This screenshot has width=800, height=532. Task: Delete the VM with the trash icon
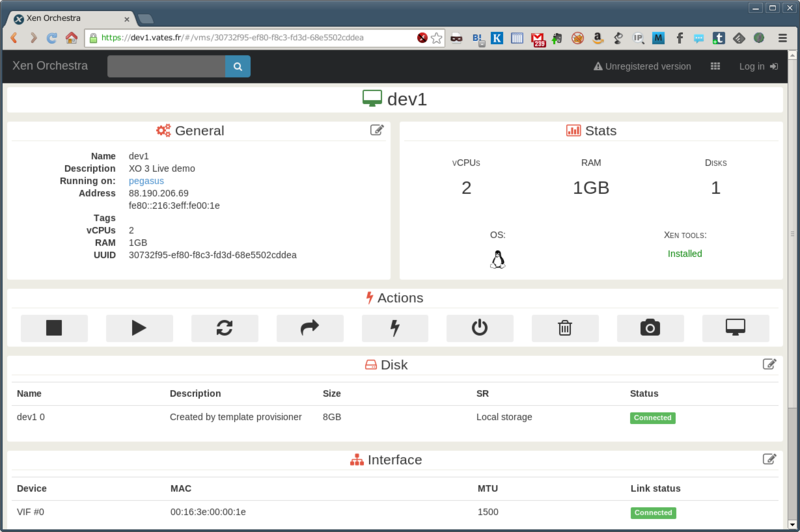click(565, 328)
